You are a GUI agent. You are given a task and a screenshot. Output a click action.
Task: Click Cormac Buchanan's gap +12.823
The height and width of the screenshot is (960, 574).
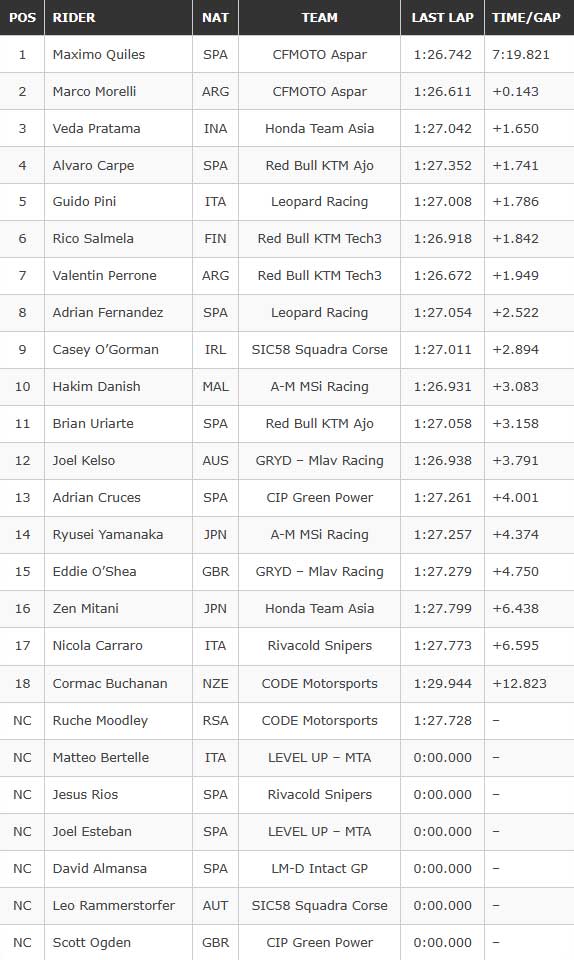click(x=520, y=683)
